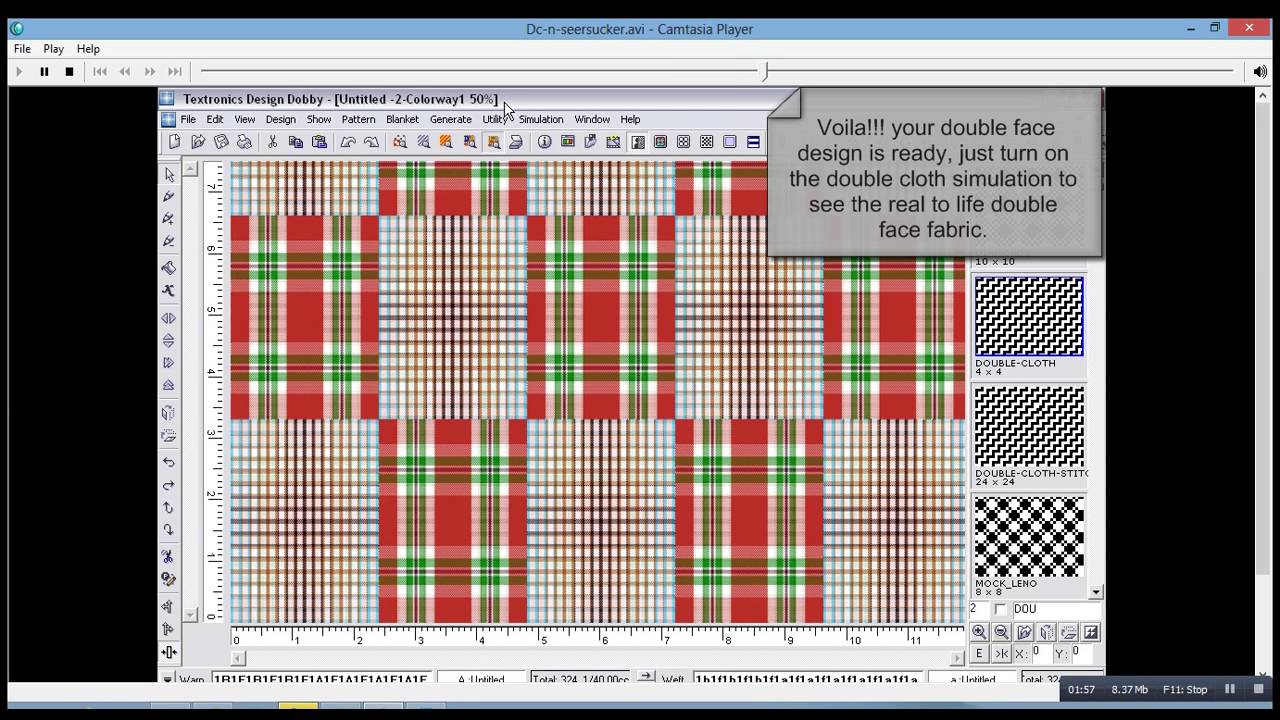Click the New document icon in Textronics toolbar
Viewport: 1280px width, 720px height.
(175, 142)
